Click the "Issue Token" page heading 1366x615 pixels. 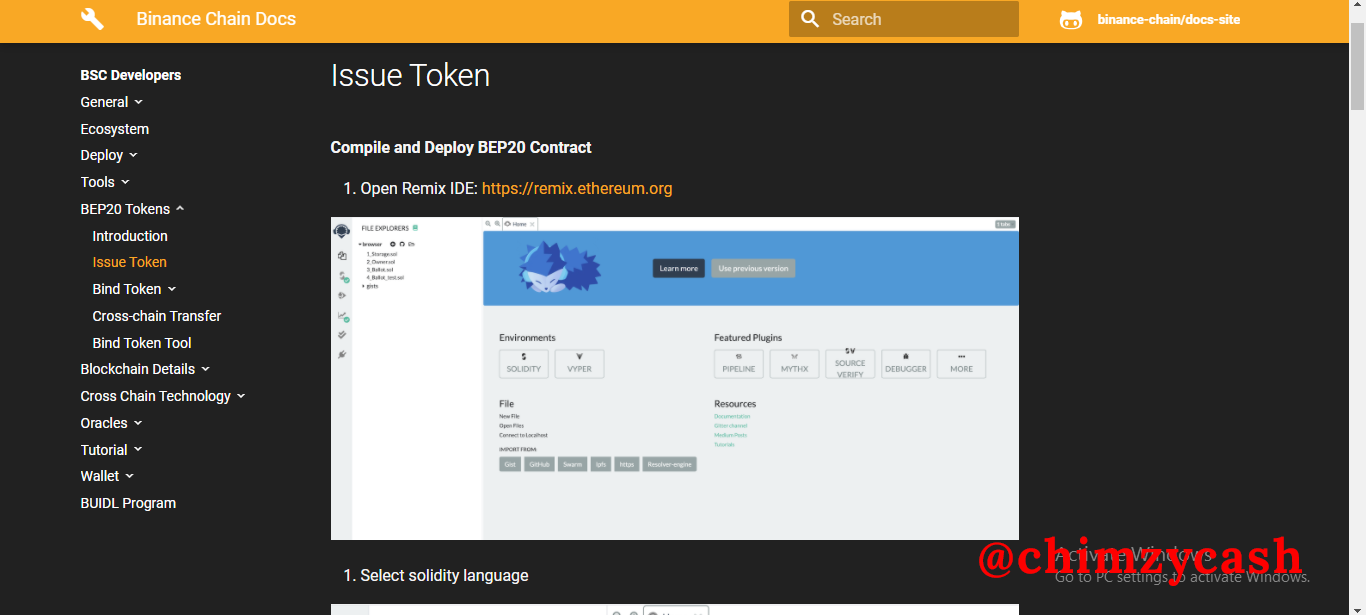tap(410, 76)
